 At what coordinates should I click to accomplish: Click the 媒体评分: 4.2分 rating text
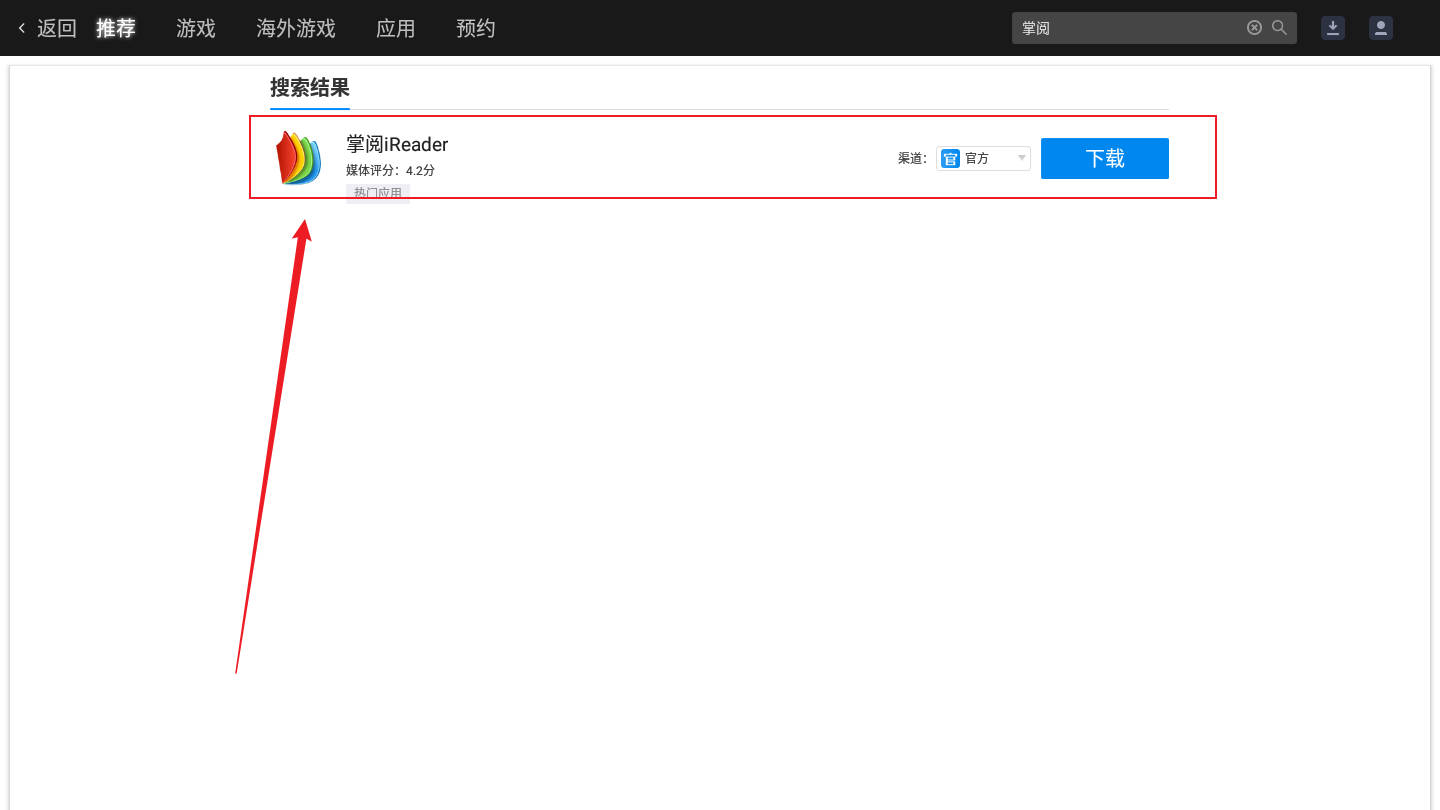tap(390, 170)
